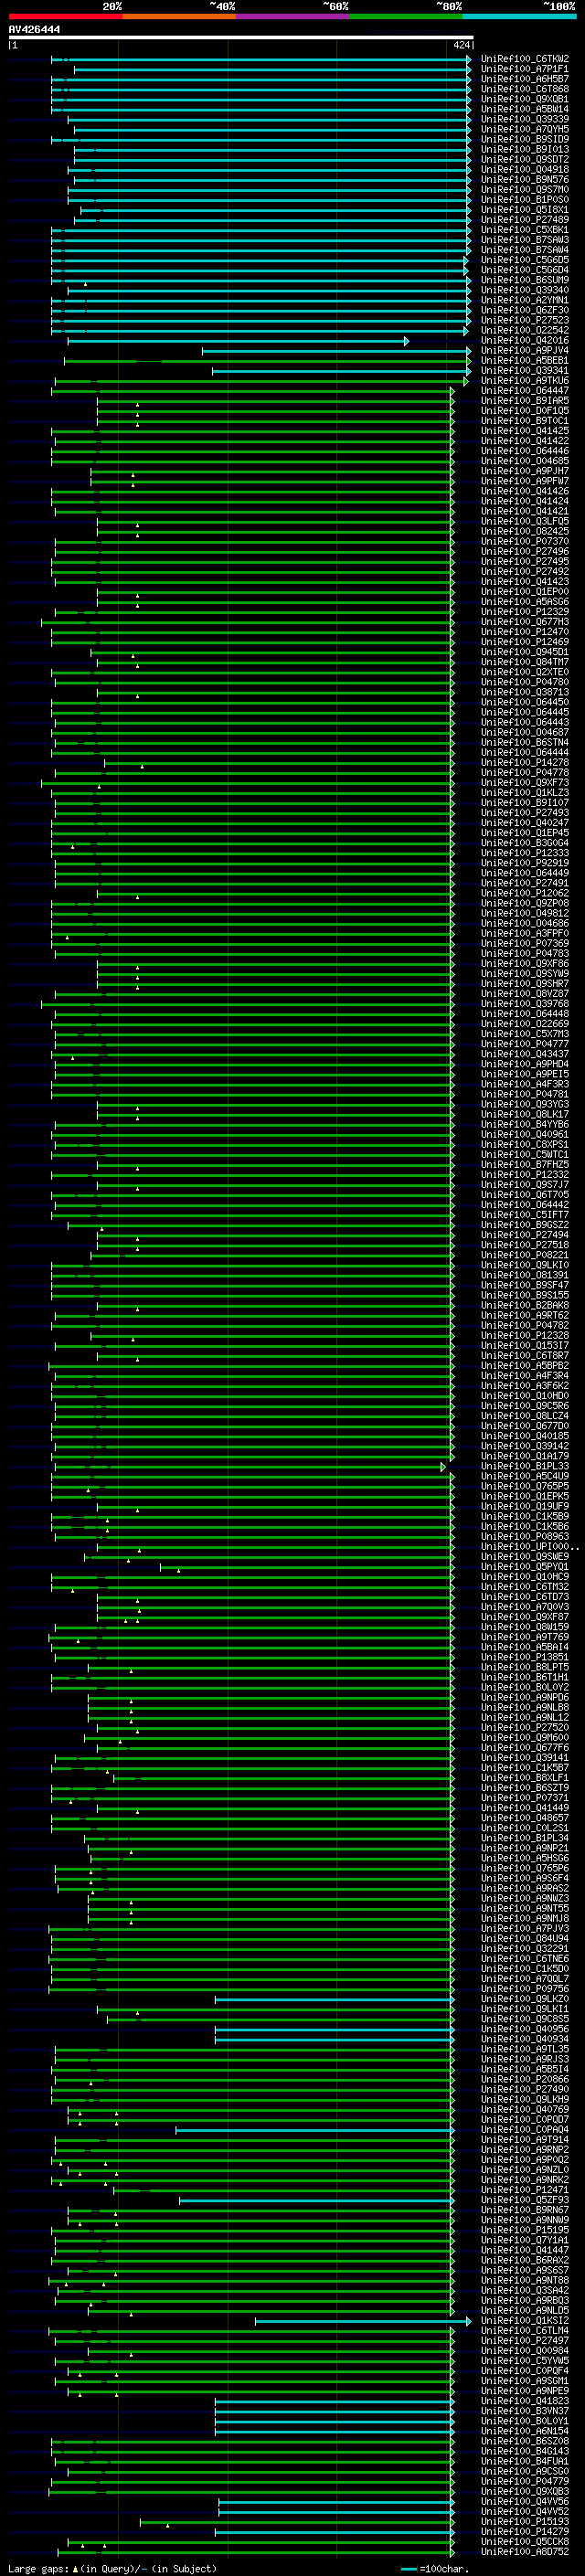Open hit UniRef100_Q39339
The width and height of the screenshot is (585, 2576).
(525, 119)
